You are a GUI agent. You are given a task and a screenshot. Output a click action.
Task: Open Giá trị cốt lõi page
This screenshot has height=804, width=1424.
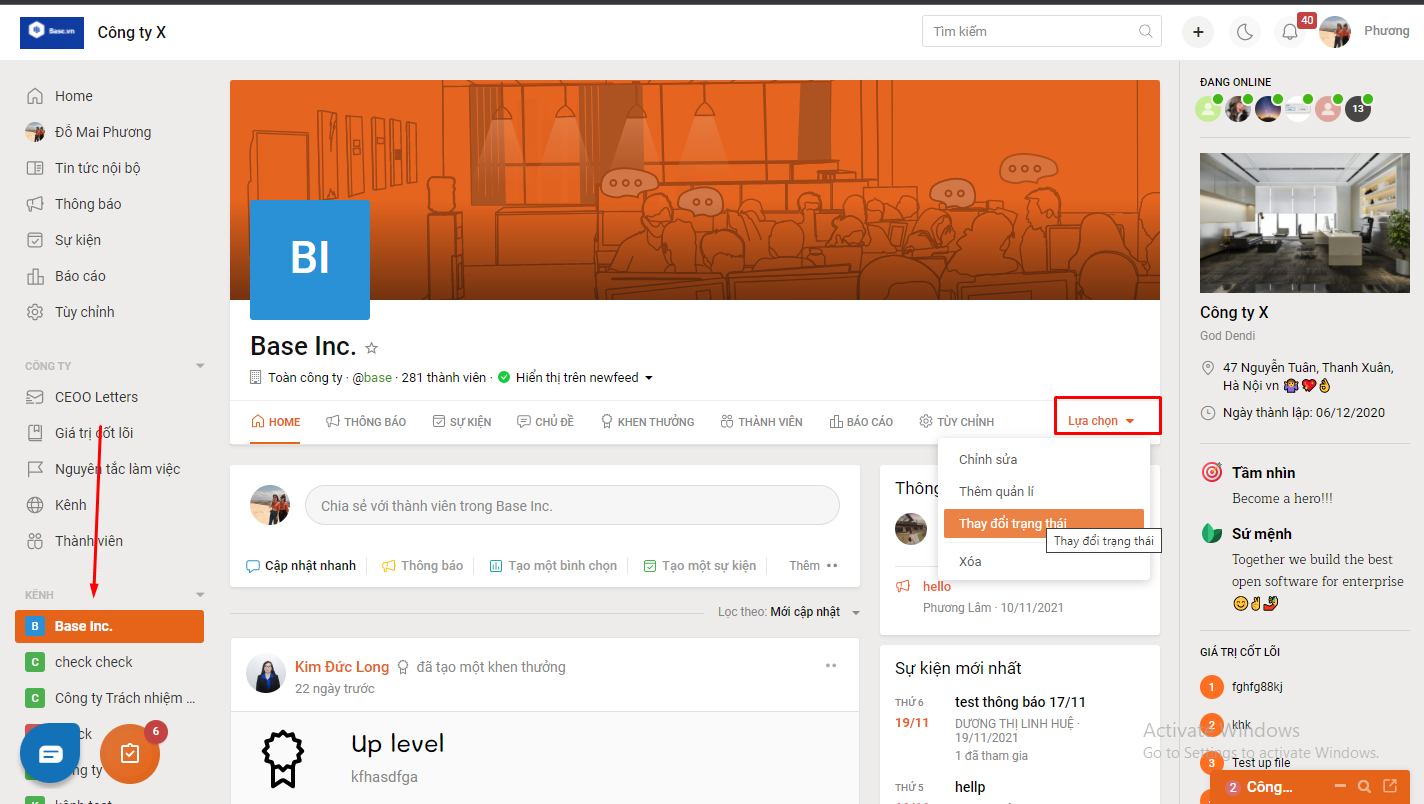[94, 433]
